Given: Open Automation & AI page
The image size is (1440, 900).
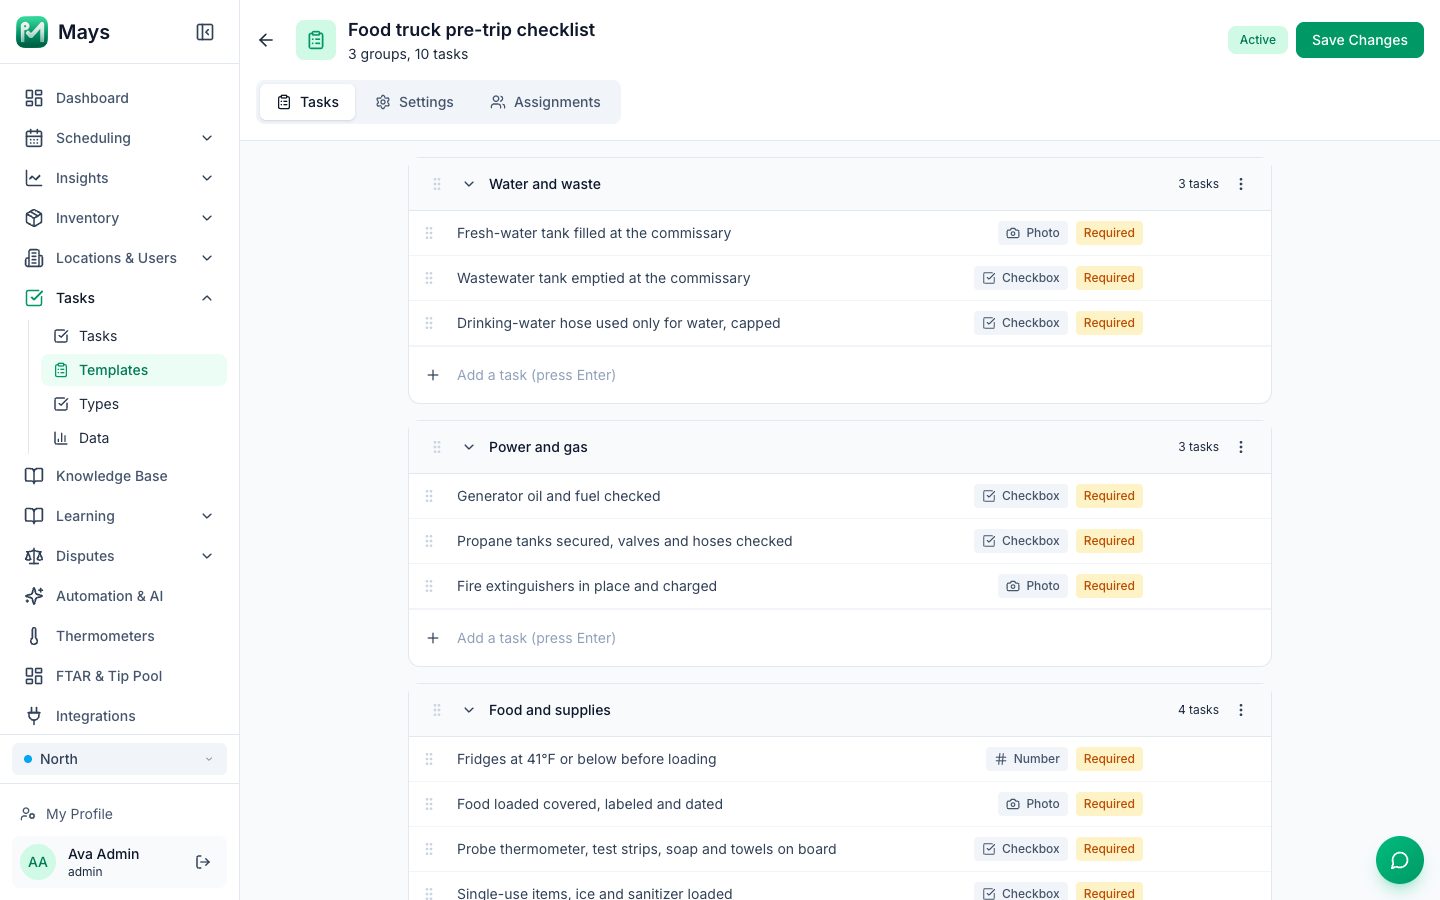Looking at the screenshot, I should pos(119,596).
